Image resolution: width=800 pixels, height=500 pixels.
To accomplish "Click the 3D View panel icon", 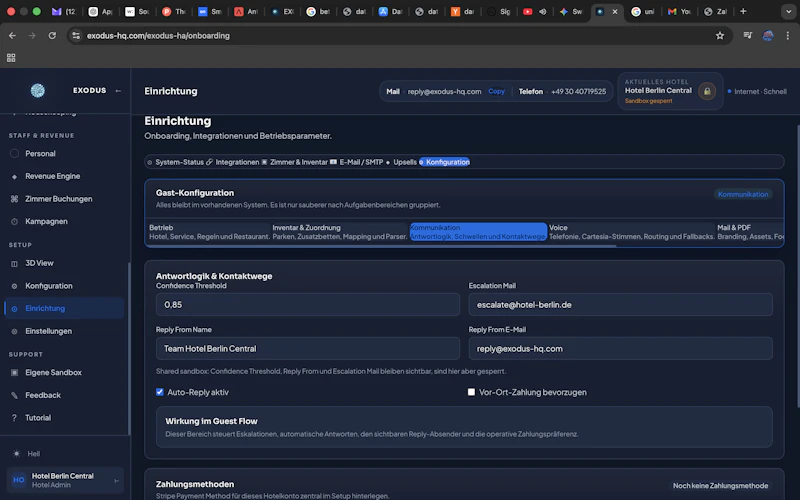I will click(x=14, y=264).
